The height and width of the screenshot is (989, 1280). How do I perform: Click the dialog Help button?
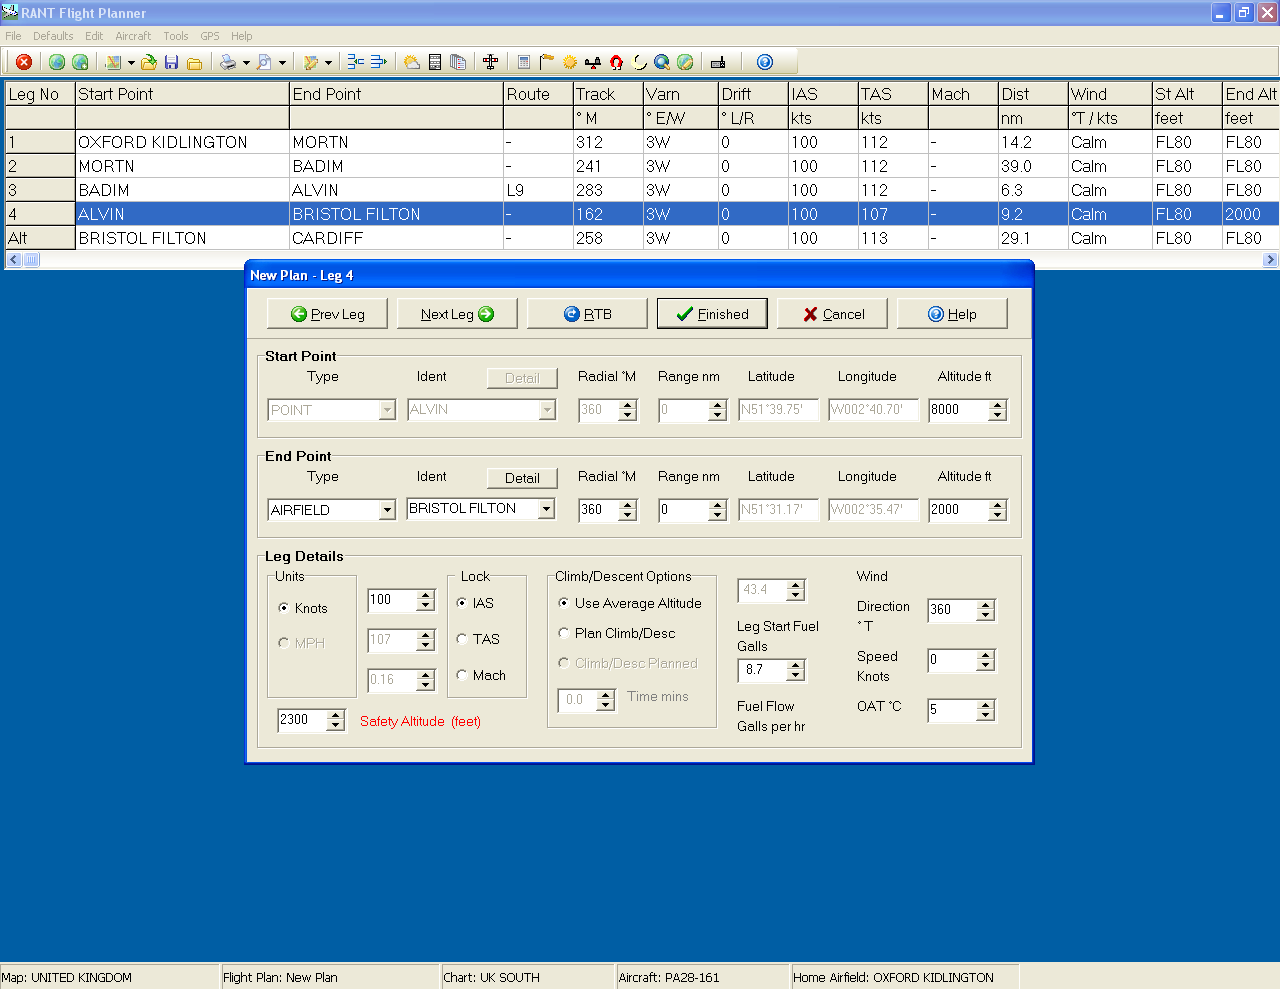[952, 314]
